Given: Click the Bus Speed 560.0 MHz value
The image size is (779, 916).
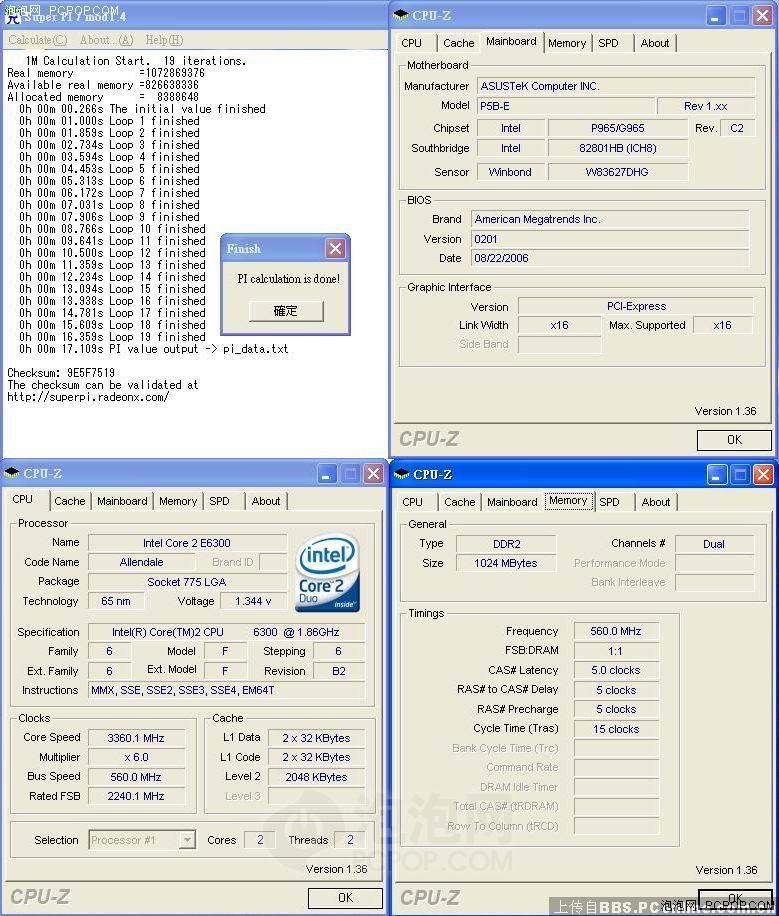Looking at the screenshot, I should tap(136, 777).
